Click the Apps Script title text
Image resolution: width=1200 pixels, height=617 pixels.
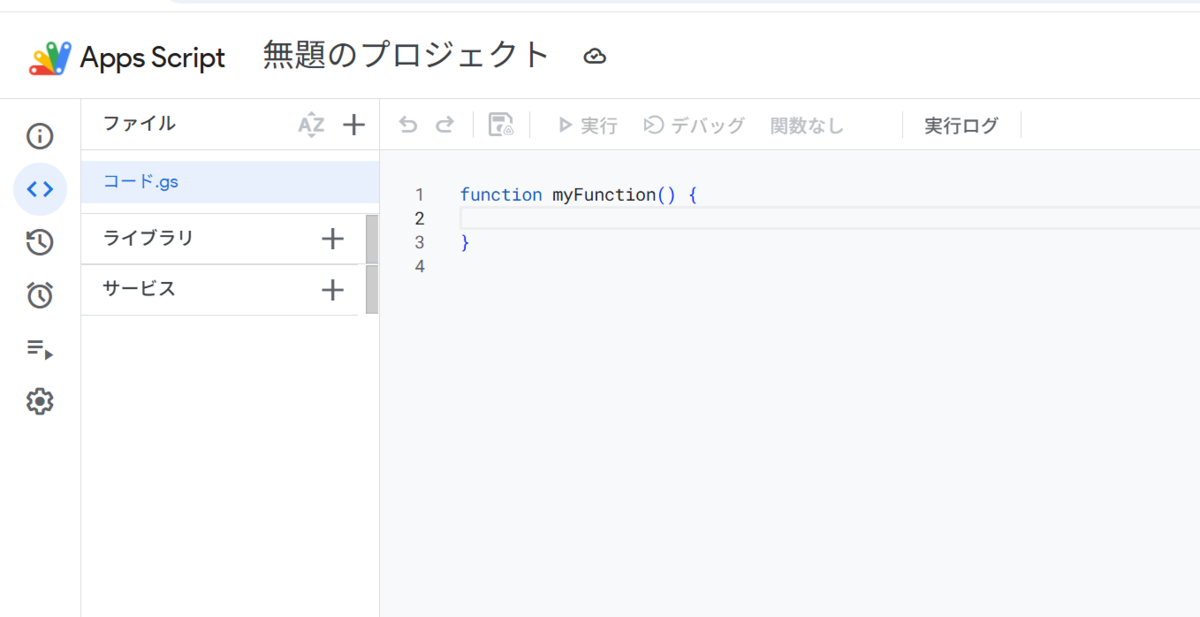(153, 58)
